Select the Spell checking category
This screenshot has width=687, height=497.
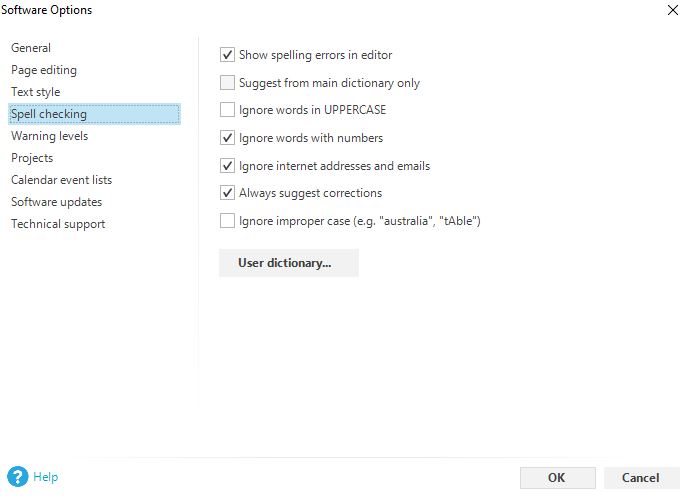[49, 114]
